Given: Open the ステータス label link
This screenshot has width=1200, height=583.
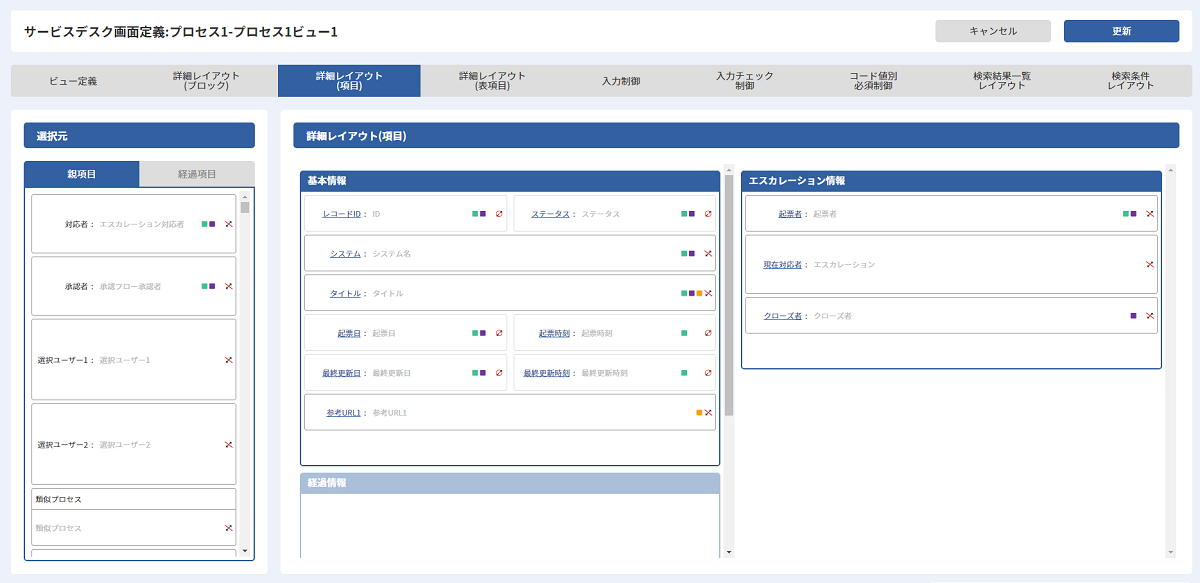Looking at the screenshot, I should tap(550, 214).
